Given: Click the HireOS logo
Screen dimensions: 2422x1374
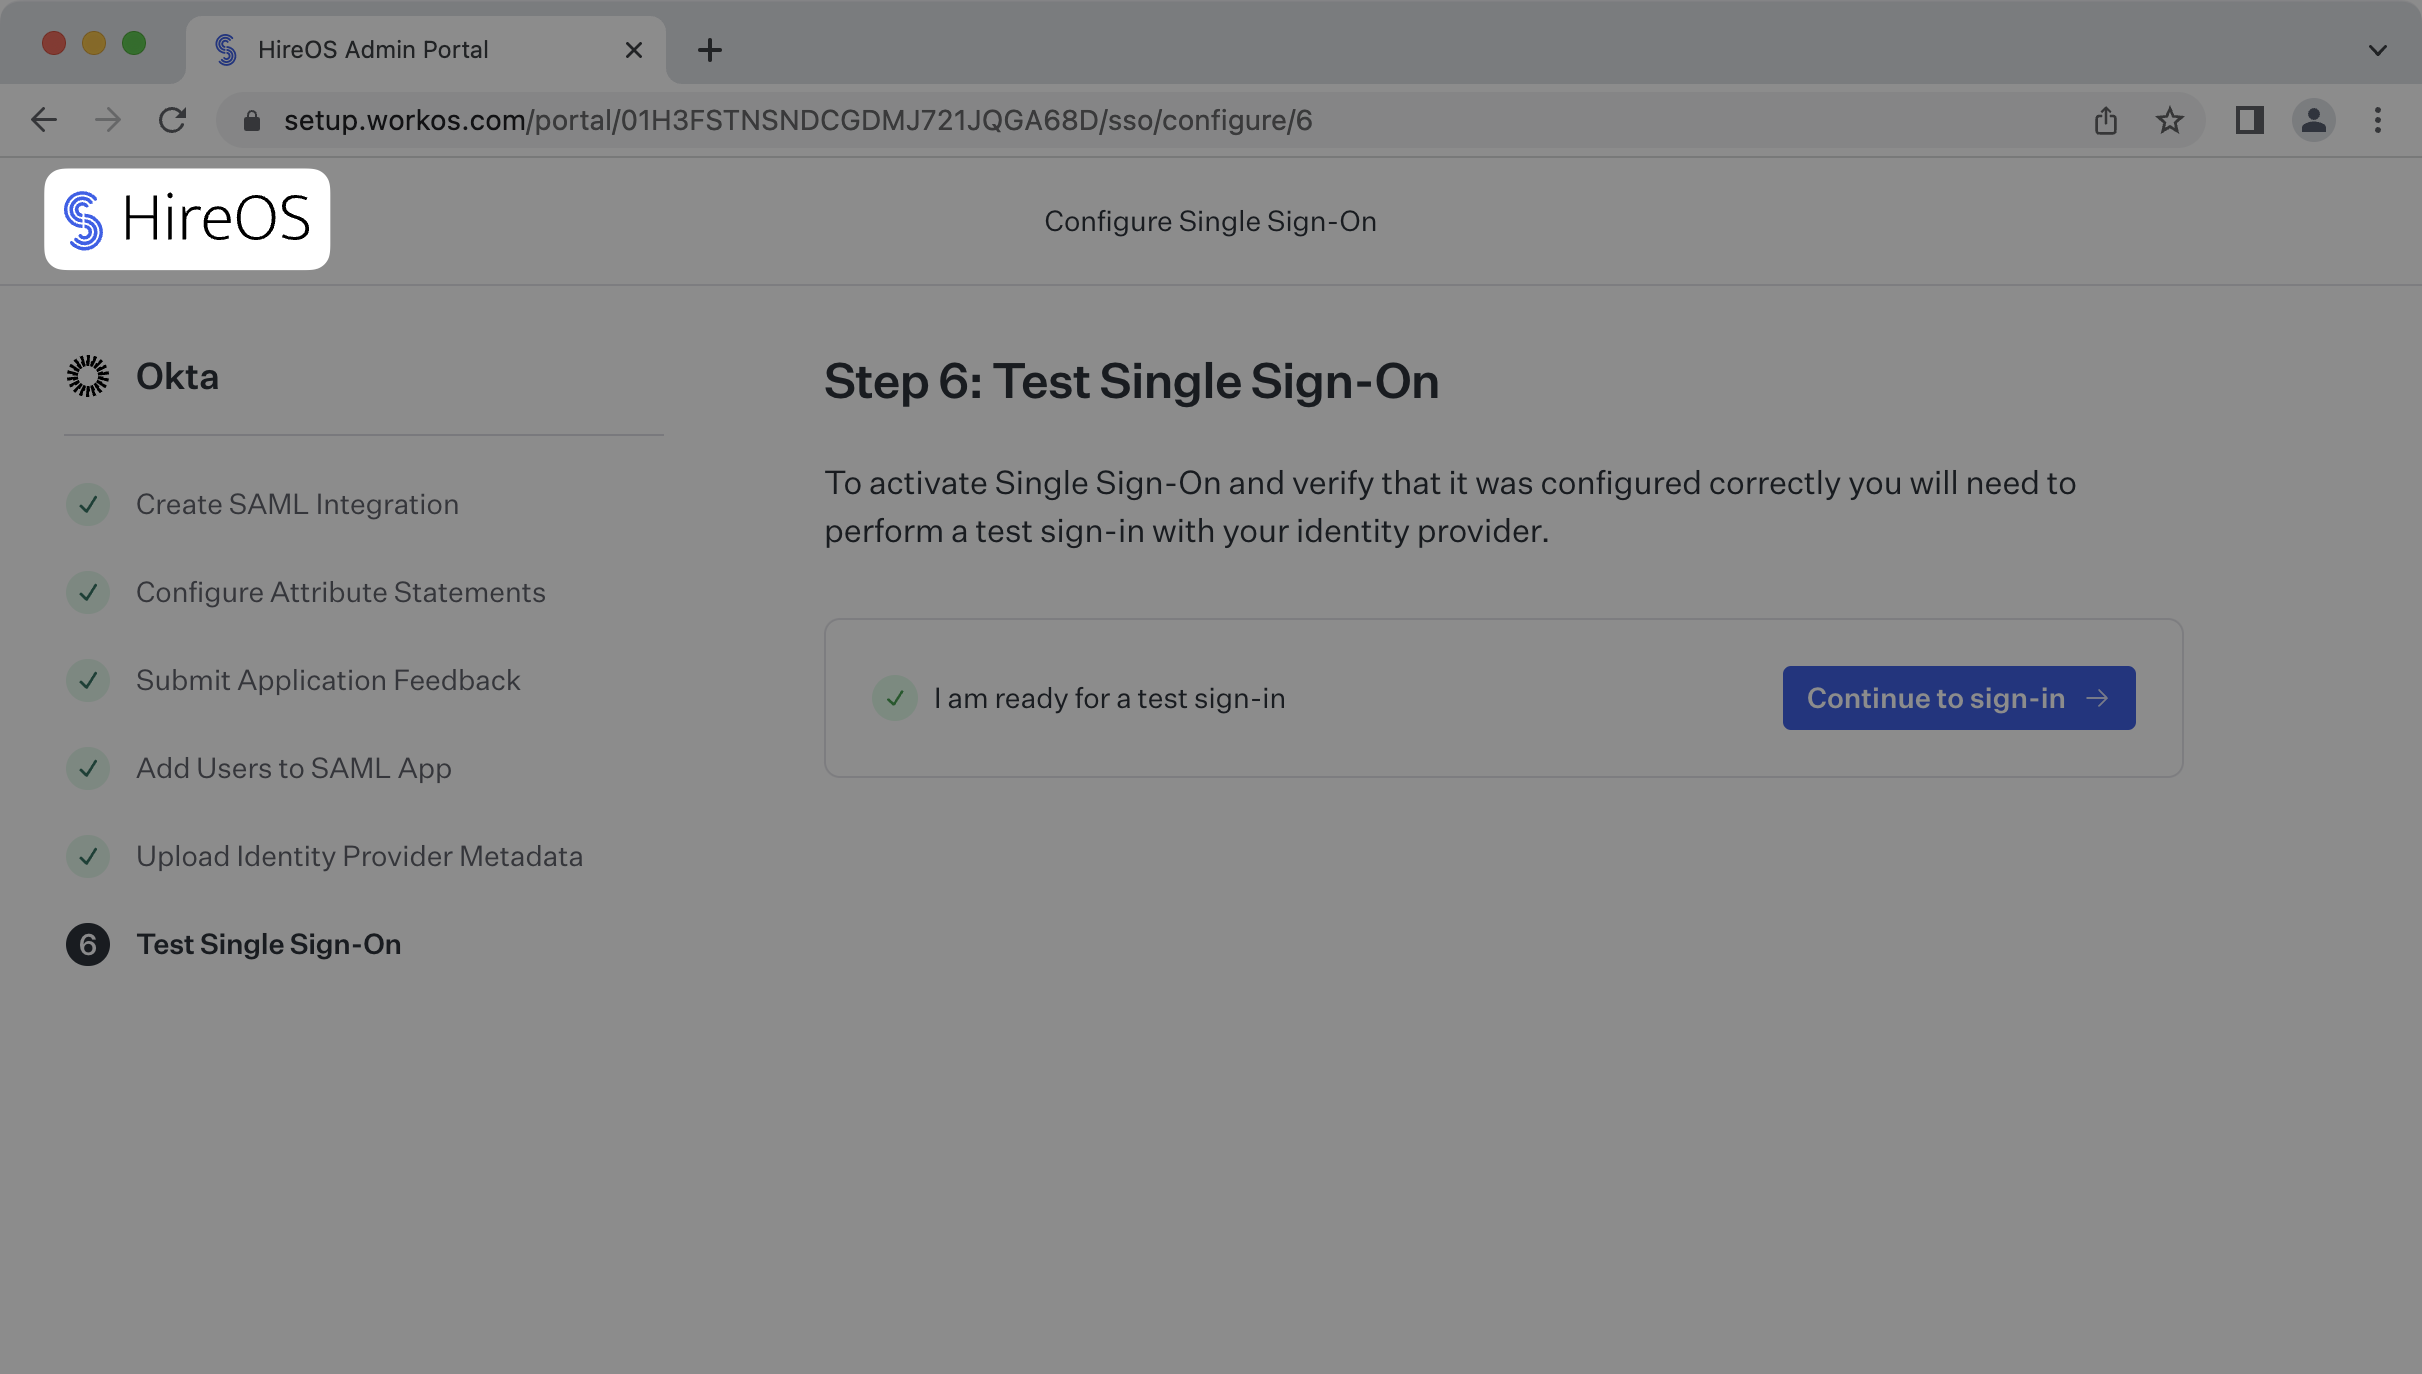Looking at the screenshot, I should [187, 219].
